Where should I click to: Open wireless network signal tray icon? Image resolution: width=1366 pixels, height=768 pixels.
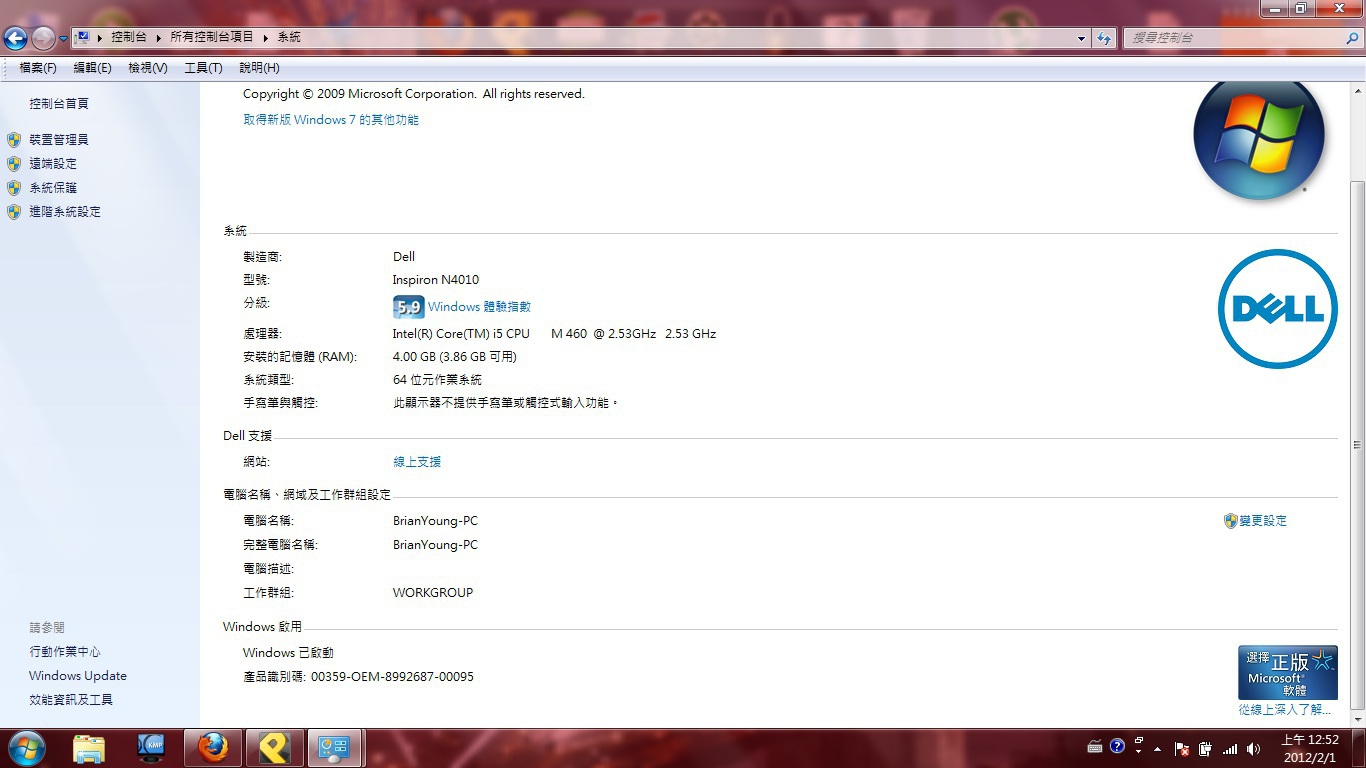click(x=1230, y=749)
